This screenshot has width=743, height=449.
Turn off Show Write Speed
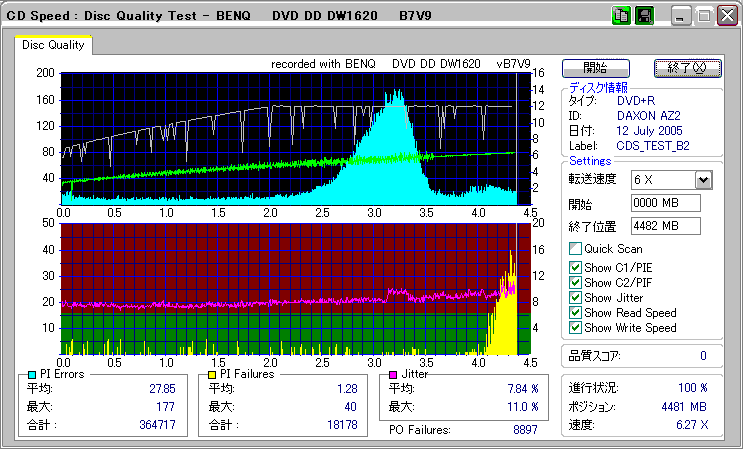pos(575,327)
